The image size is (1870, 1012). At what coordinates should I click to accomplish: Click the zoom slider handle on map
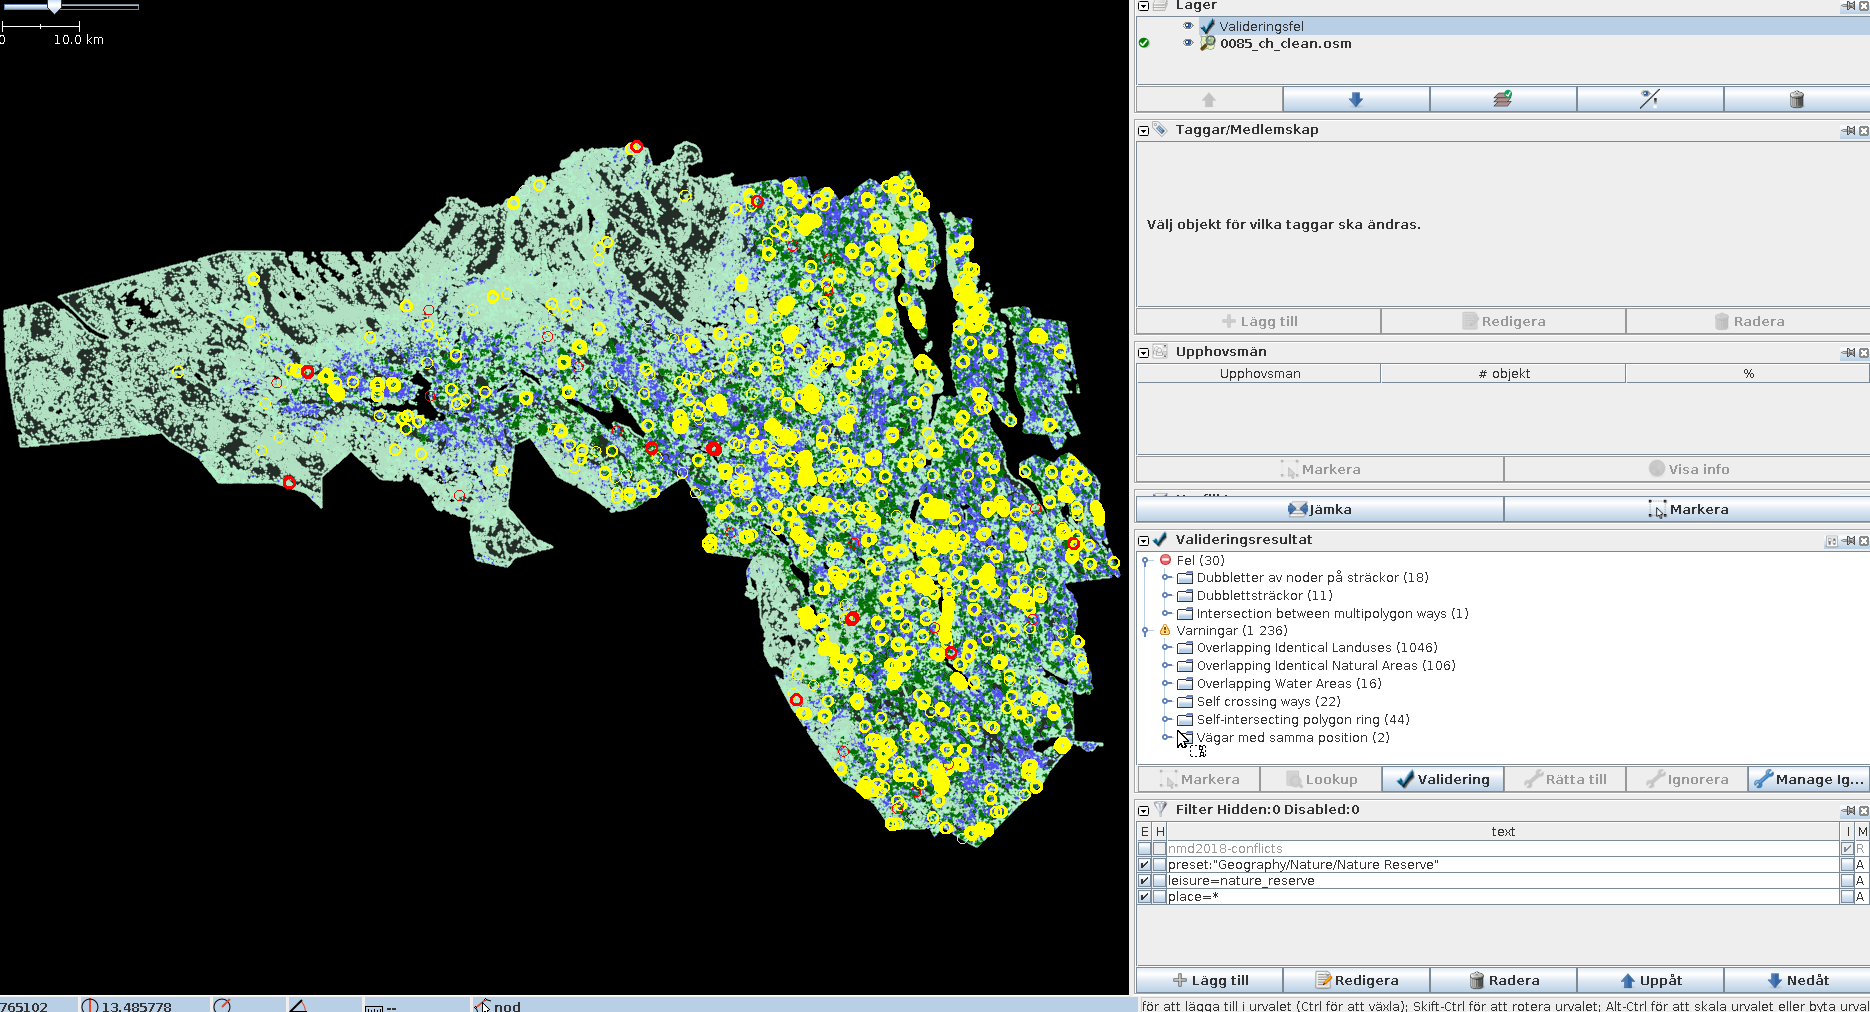tap(54, 6)
